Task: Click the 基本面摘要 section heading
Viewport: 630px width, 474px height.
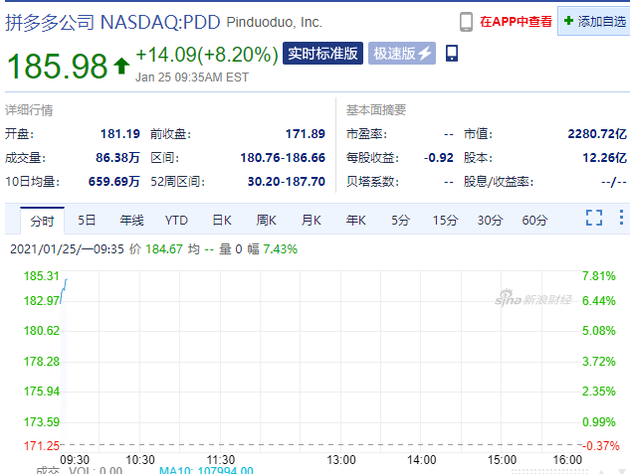Action: [376, 110]
